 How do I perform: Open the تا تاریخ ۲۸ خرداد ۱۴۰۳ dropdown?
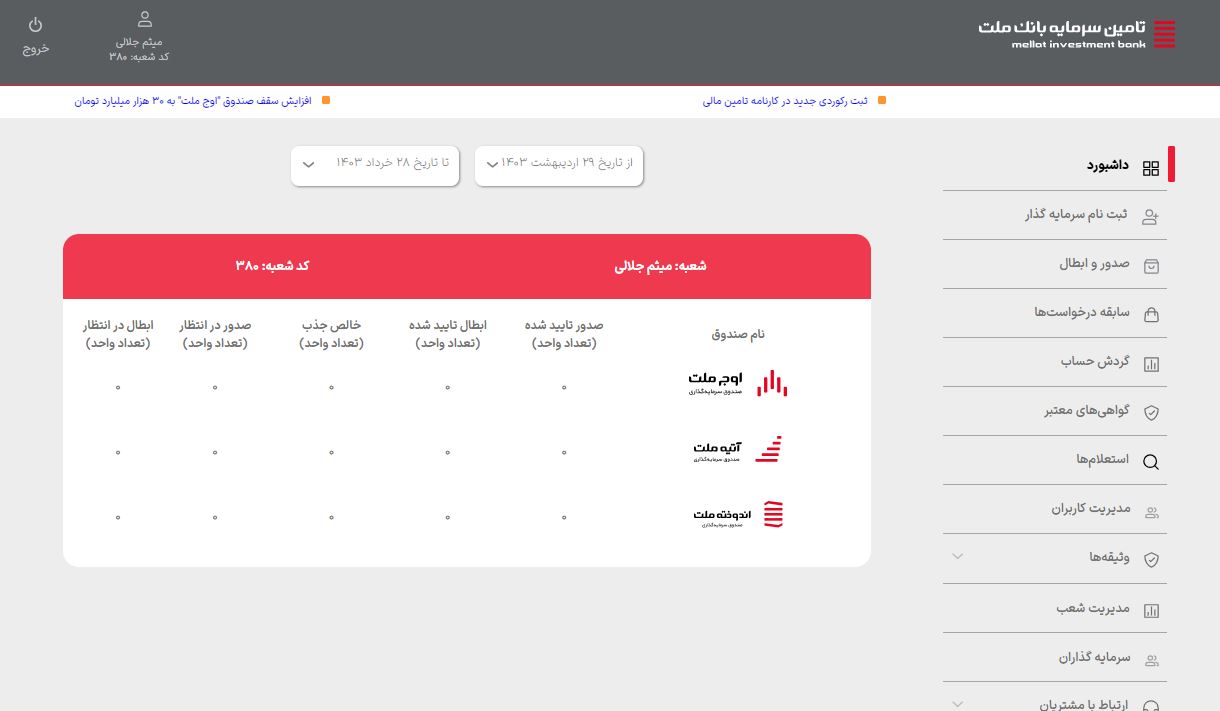point(375,166)
